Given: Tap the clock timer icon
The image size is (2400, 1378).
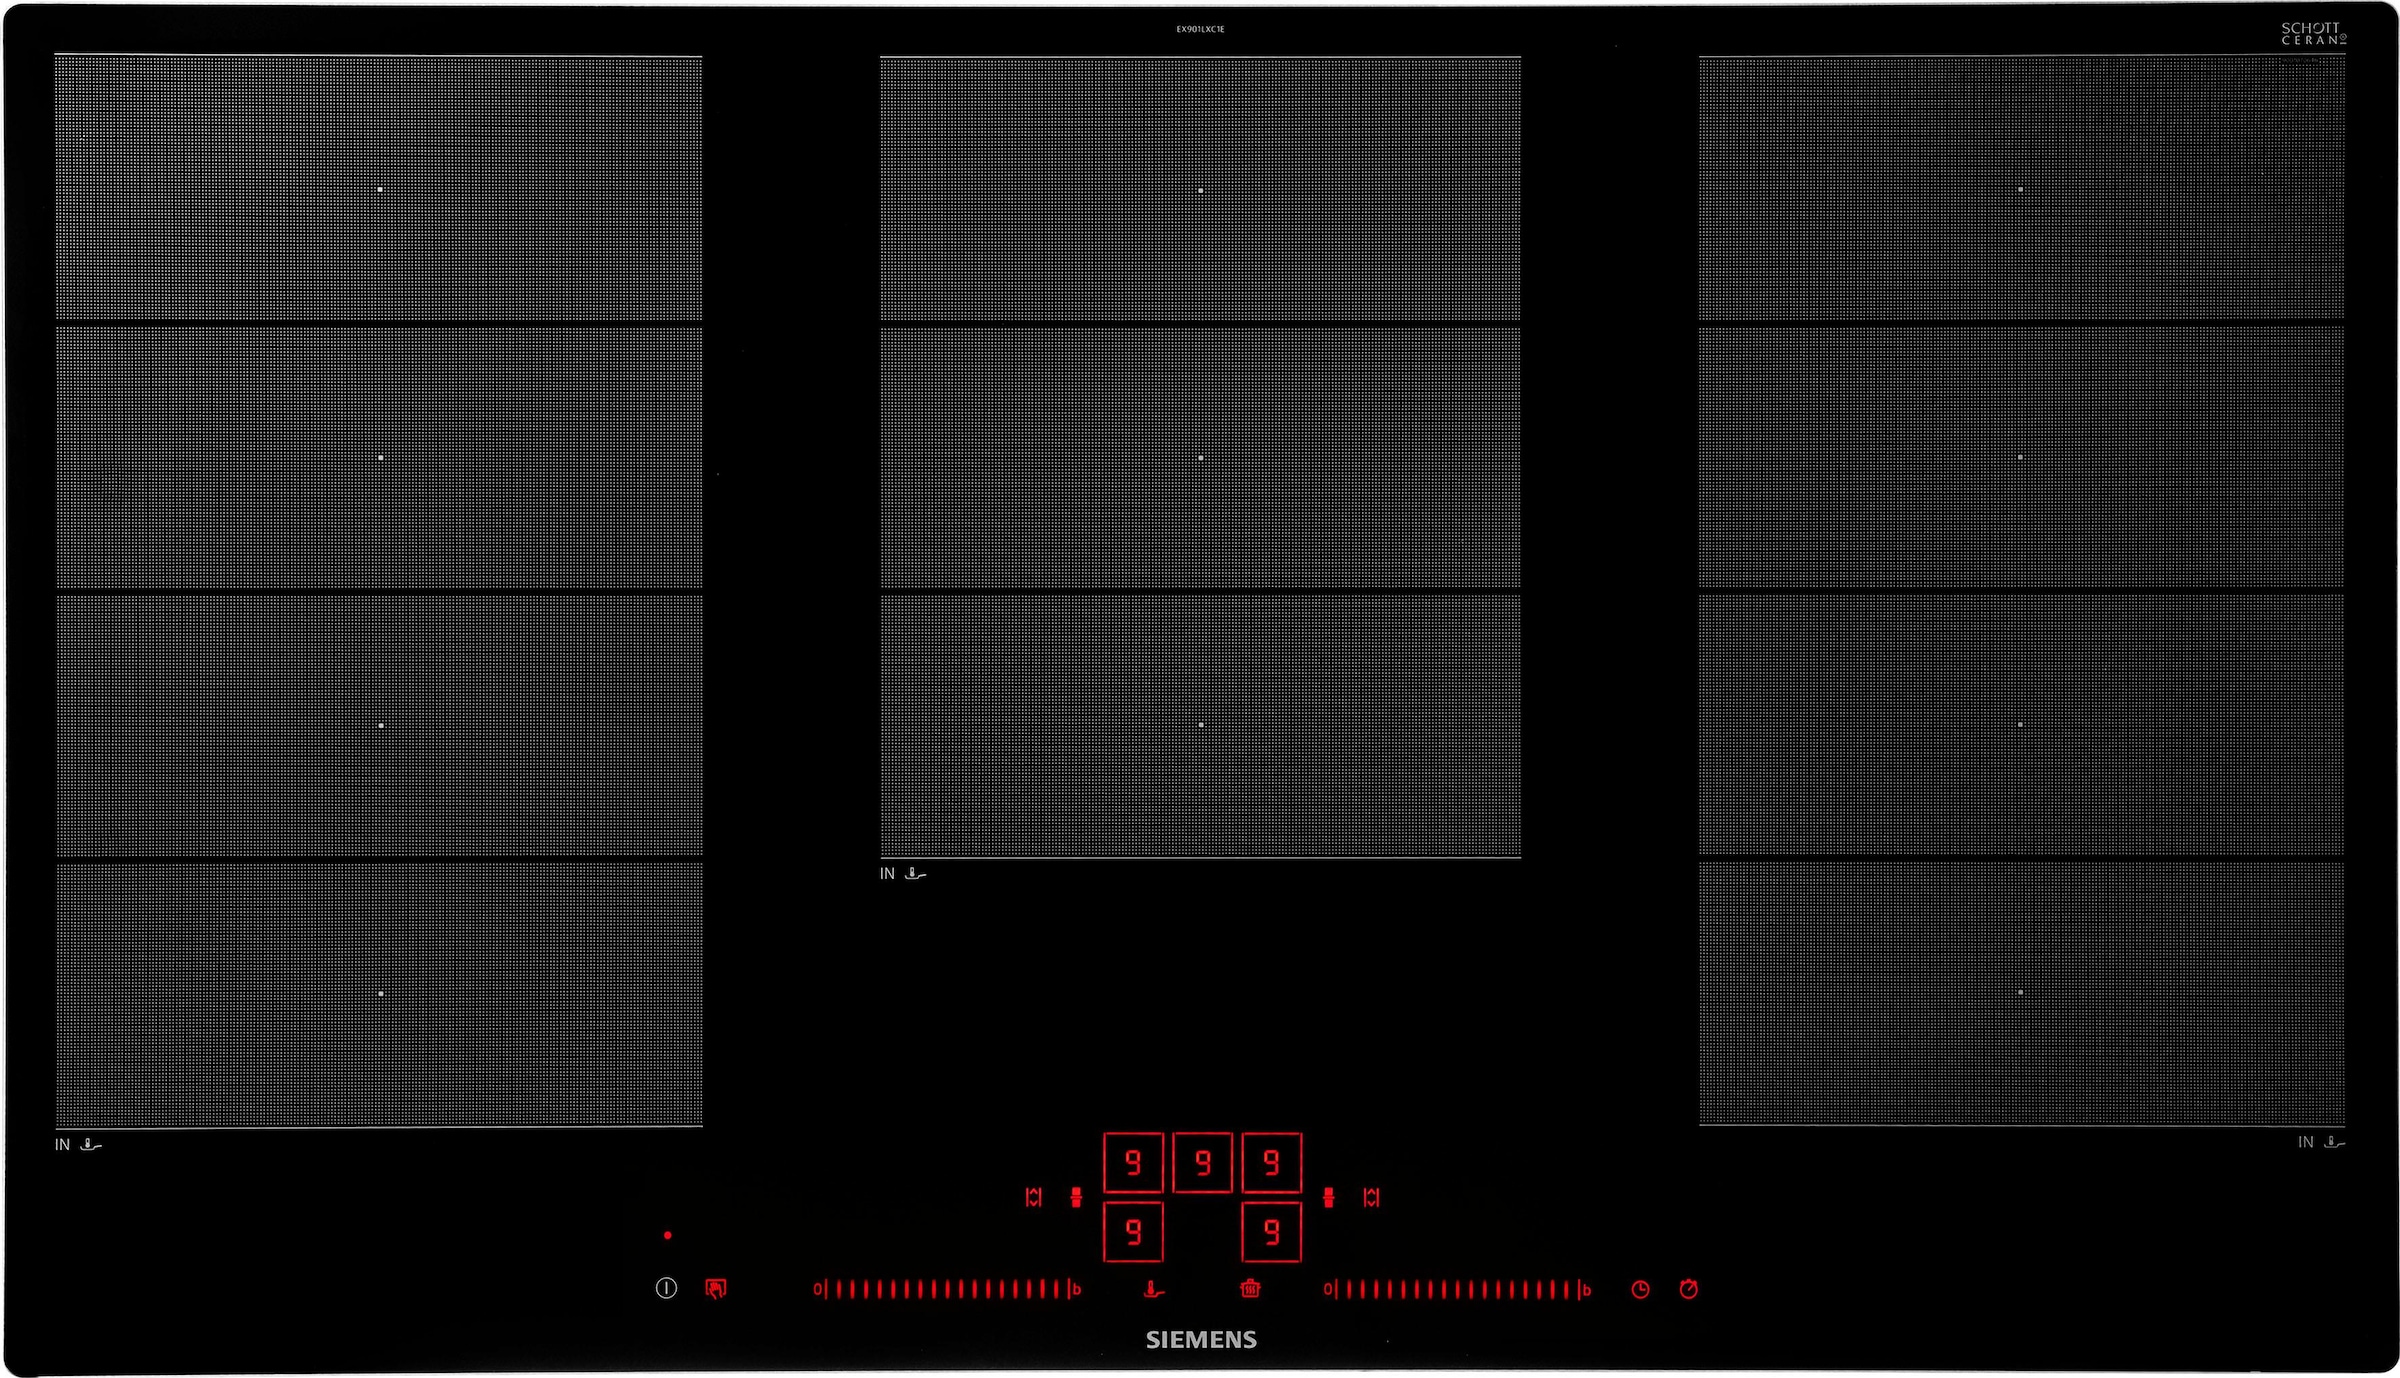Looking at the screenshot, I should click(x=1640, y=1289).
